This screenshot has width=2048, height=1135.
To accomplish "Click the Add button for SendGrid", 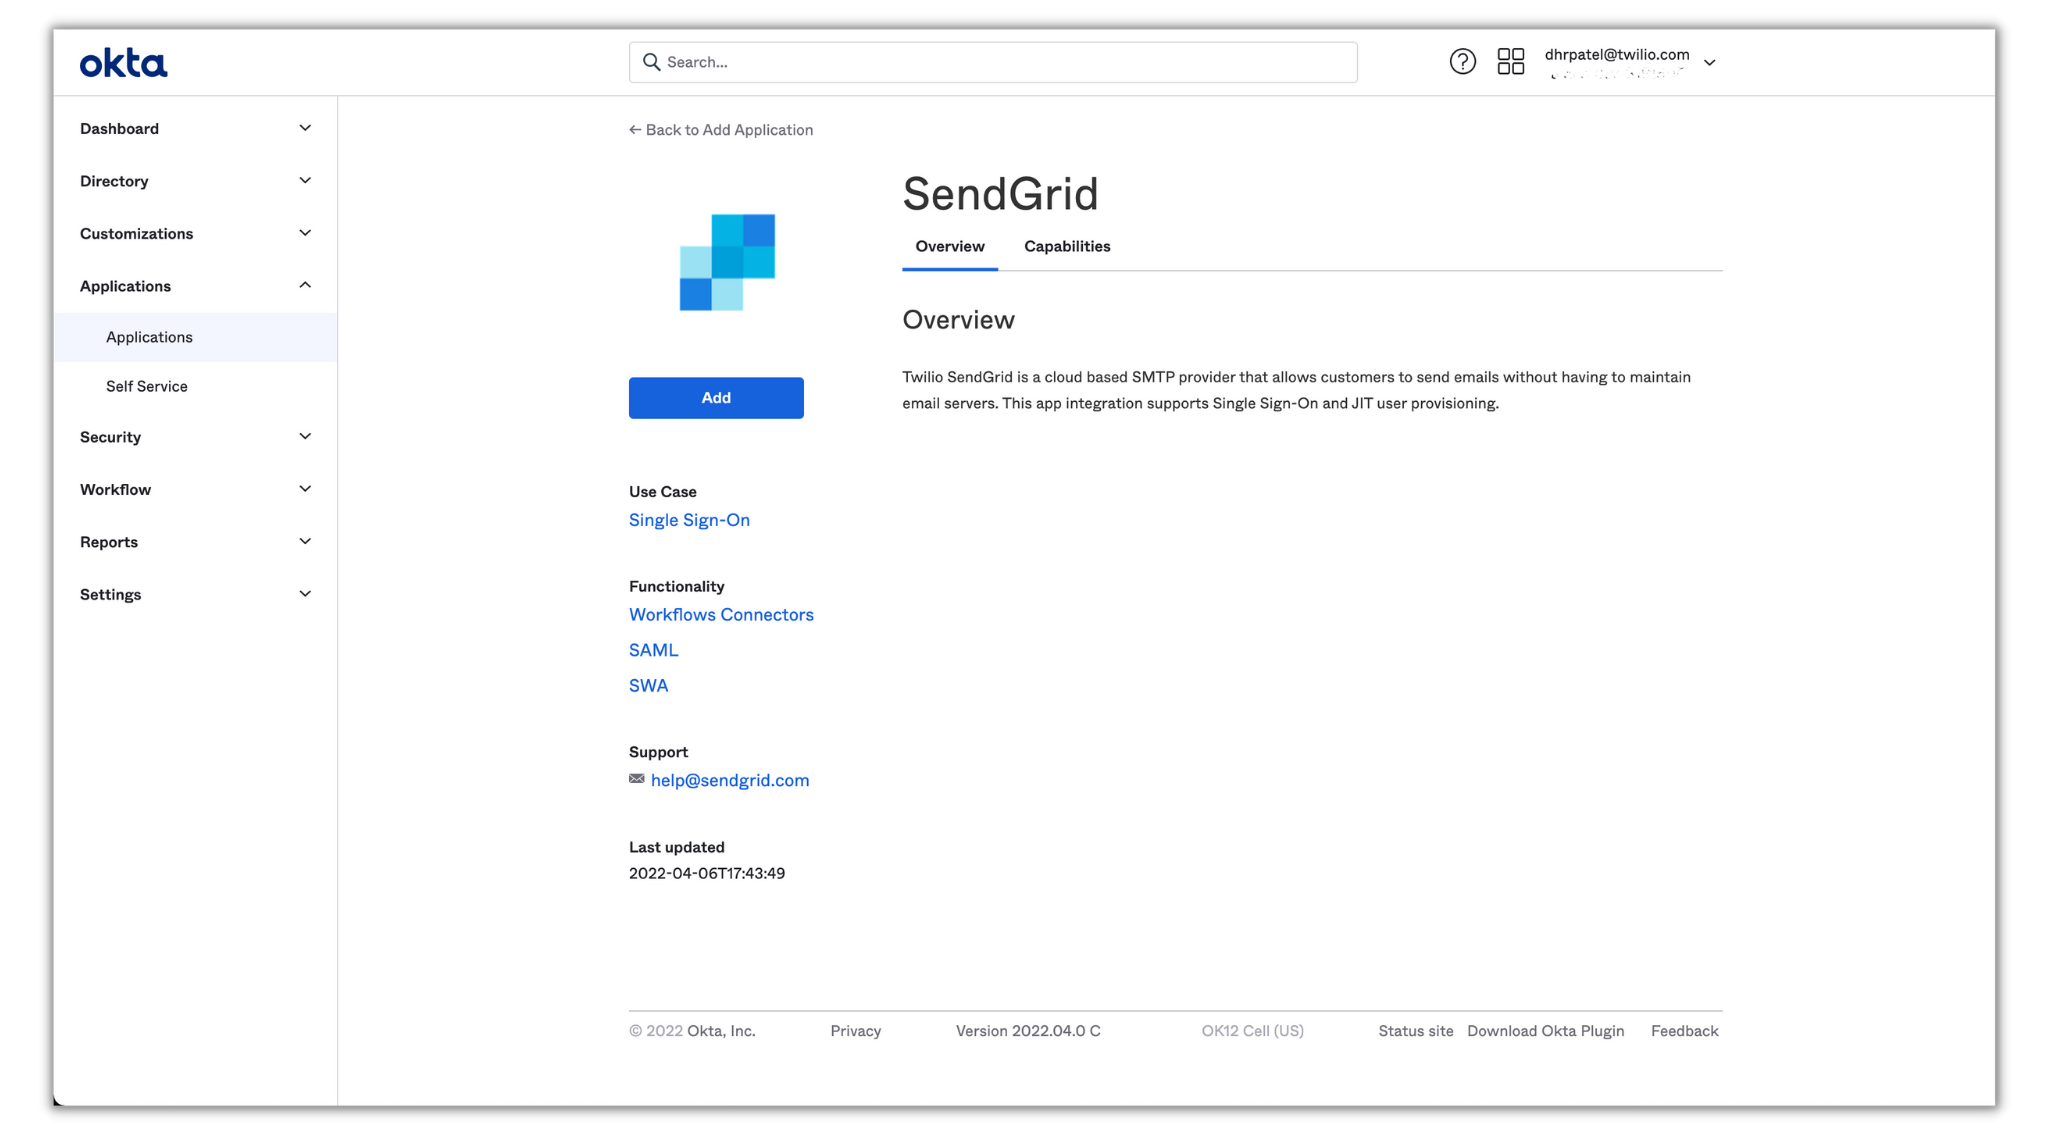I will point(715,397).
